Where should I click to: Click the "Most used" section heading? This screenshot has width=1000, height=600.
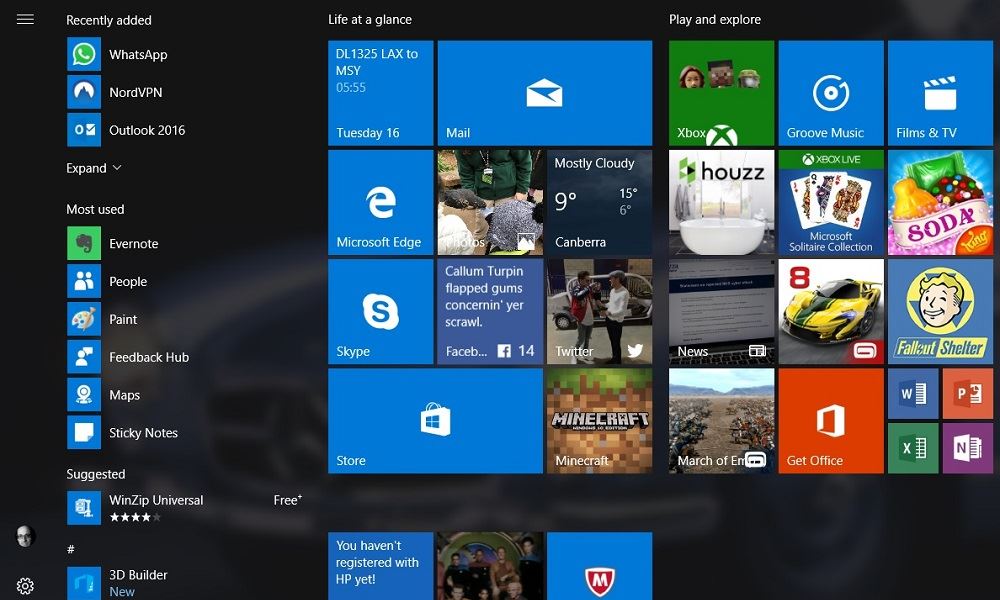click(x=96, y=209)
